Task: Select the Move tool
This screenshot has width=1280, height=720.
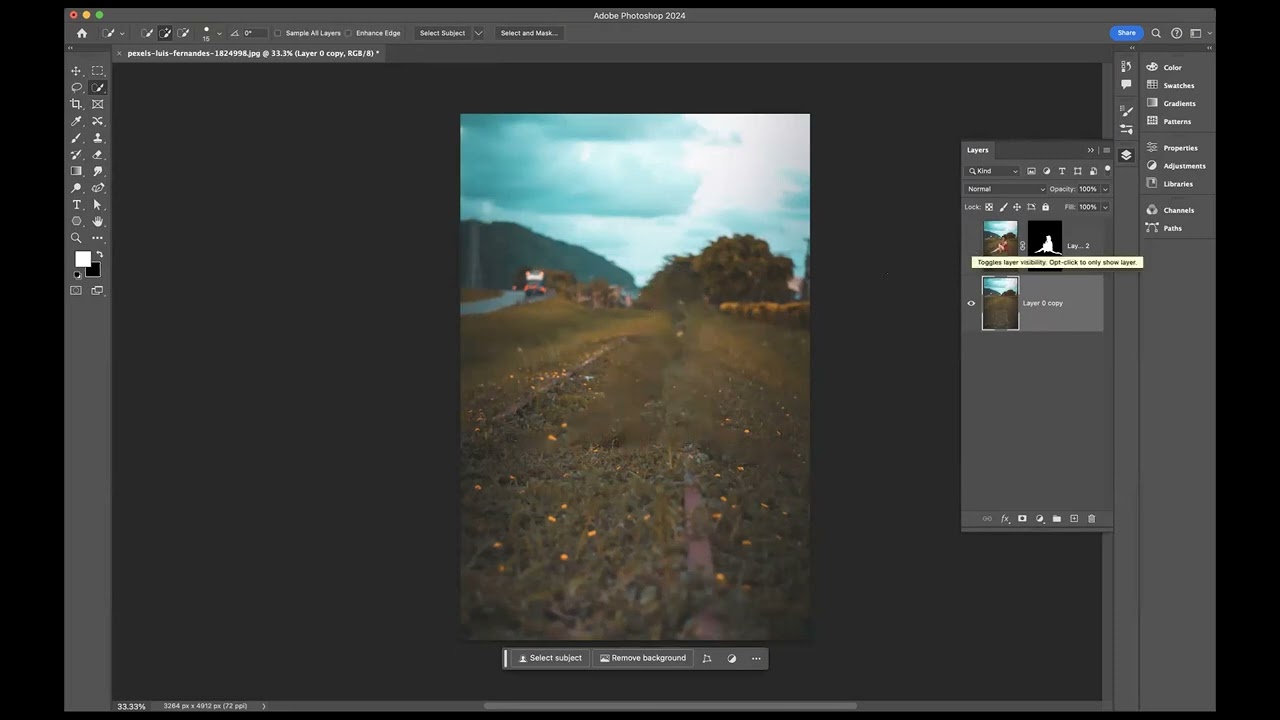Action: [76, 71]
